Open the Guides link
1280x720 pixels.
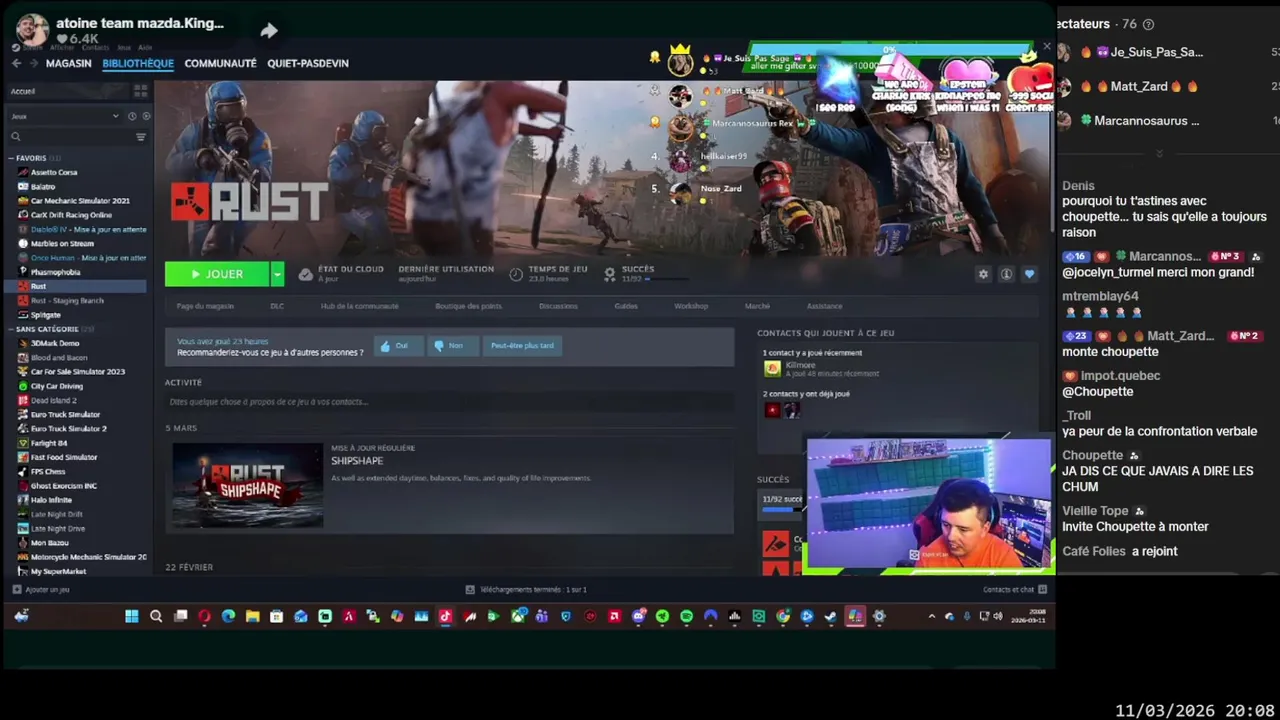(x=626, y=306)
